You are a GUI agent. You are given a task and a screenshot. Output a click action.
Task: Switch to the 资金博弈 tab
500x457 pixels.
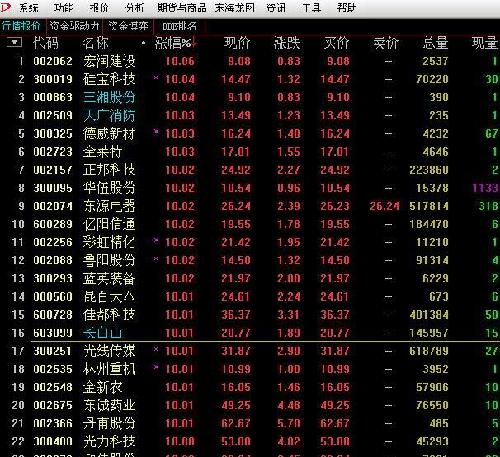click(129, 26)
